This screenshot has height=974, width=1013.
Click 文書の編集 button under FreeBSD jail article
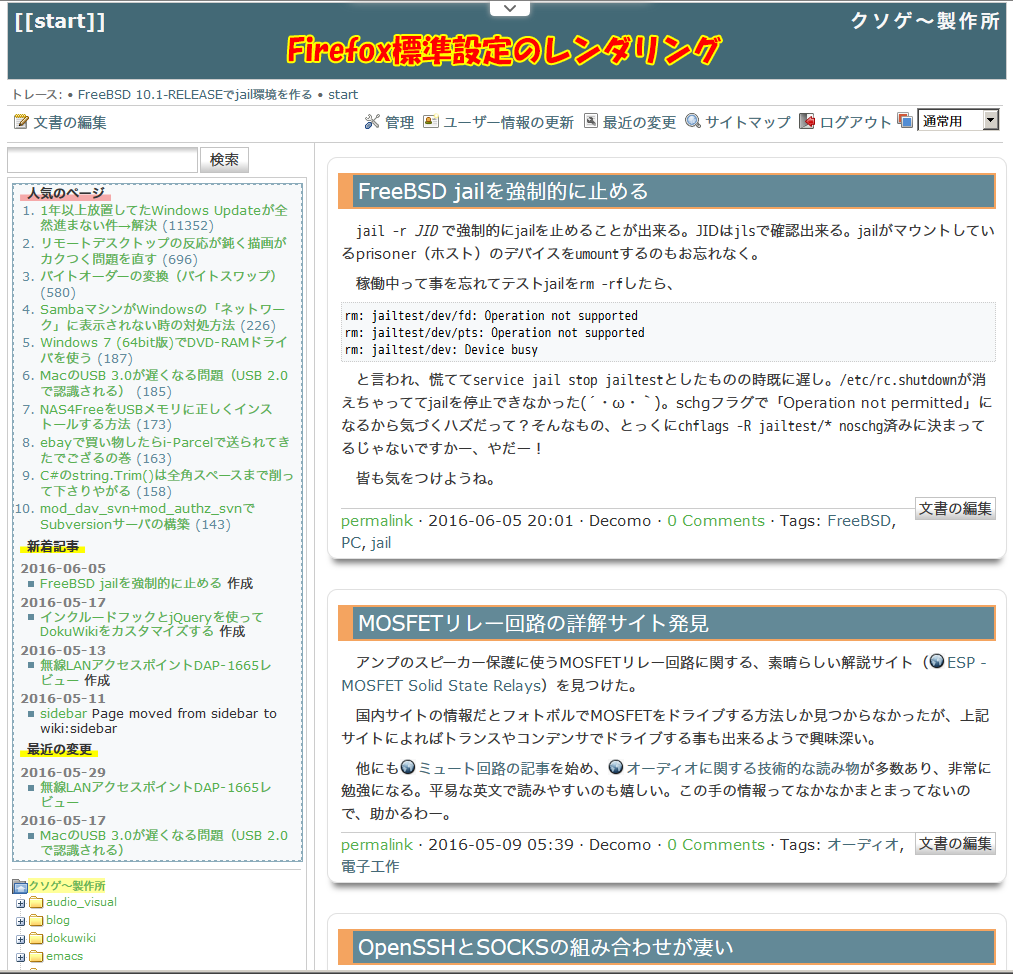pos(955,508)
